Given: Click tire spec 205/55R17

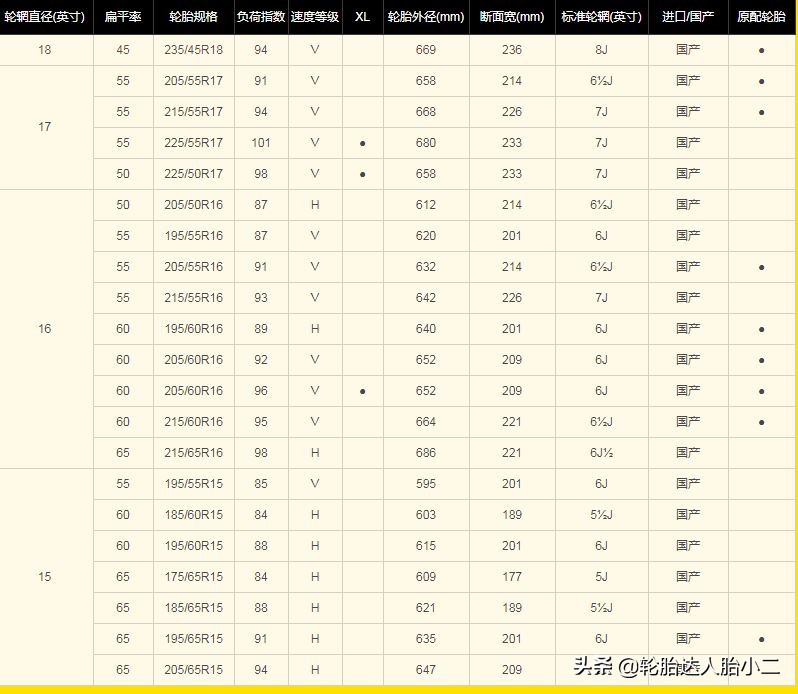Looking at the screenshot, I should pos(193,81).
